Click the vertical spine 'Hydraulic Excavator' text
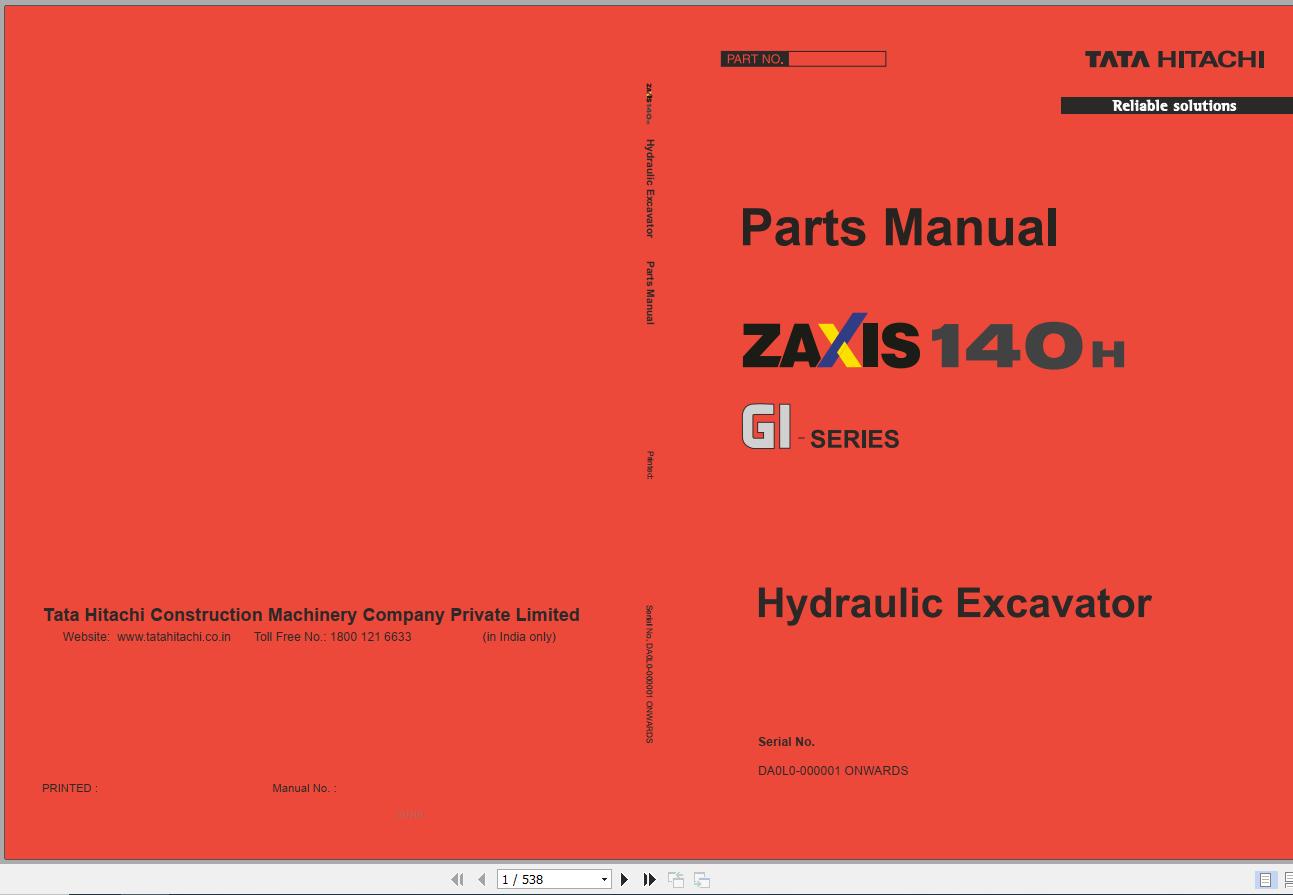Viewport: 1293px width, 895px height. click(x=650, y=188)
